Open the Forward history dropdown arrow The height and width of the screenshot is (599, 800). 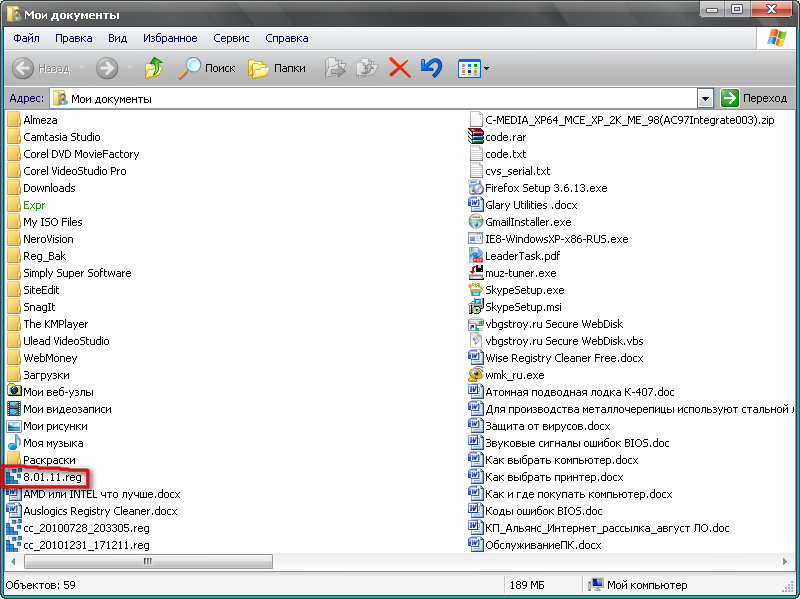129,68
